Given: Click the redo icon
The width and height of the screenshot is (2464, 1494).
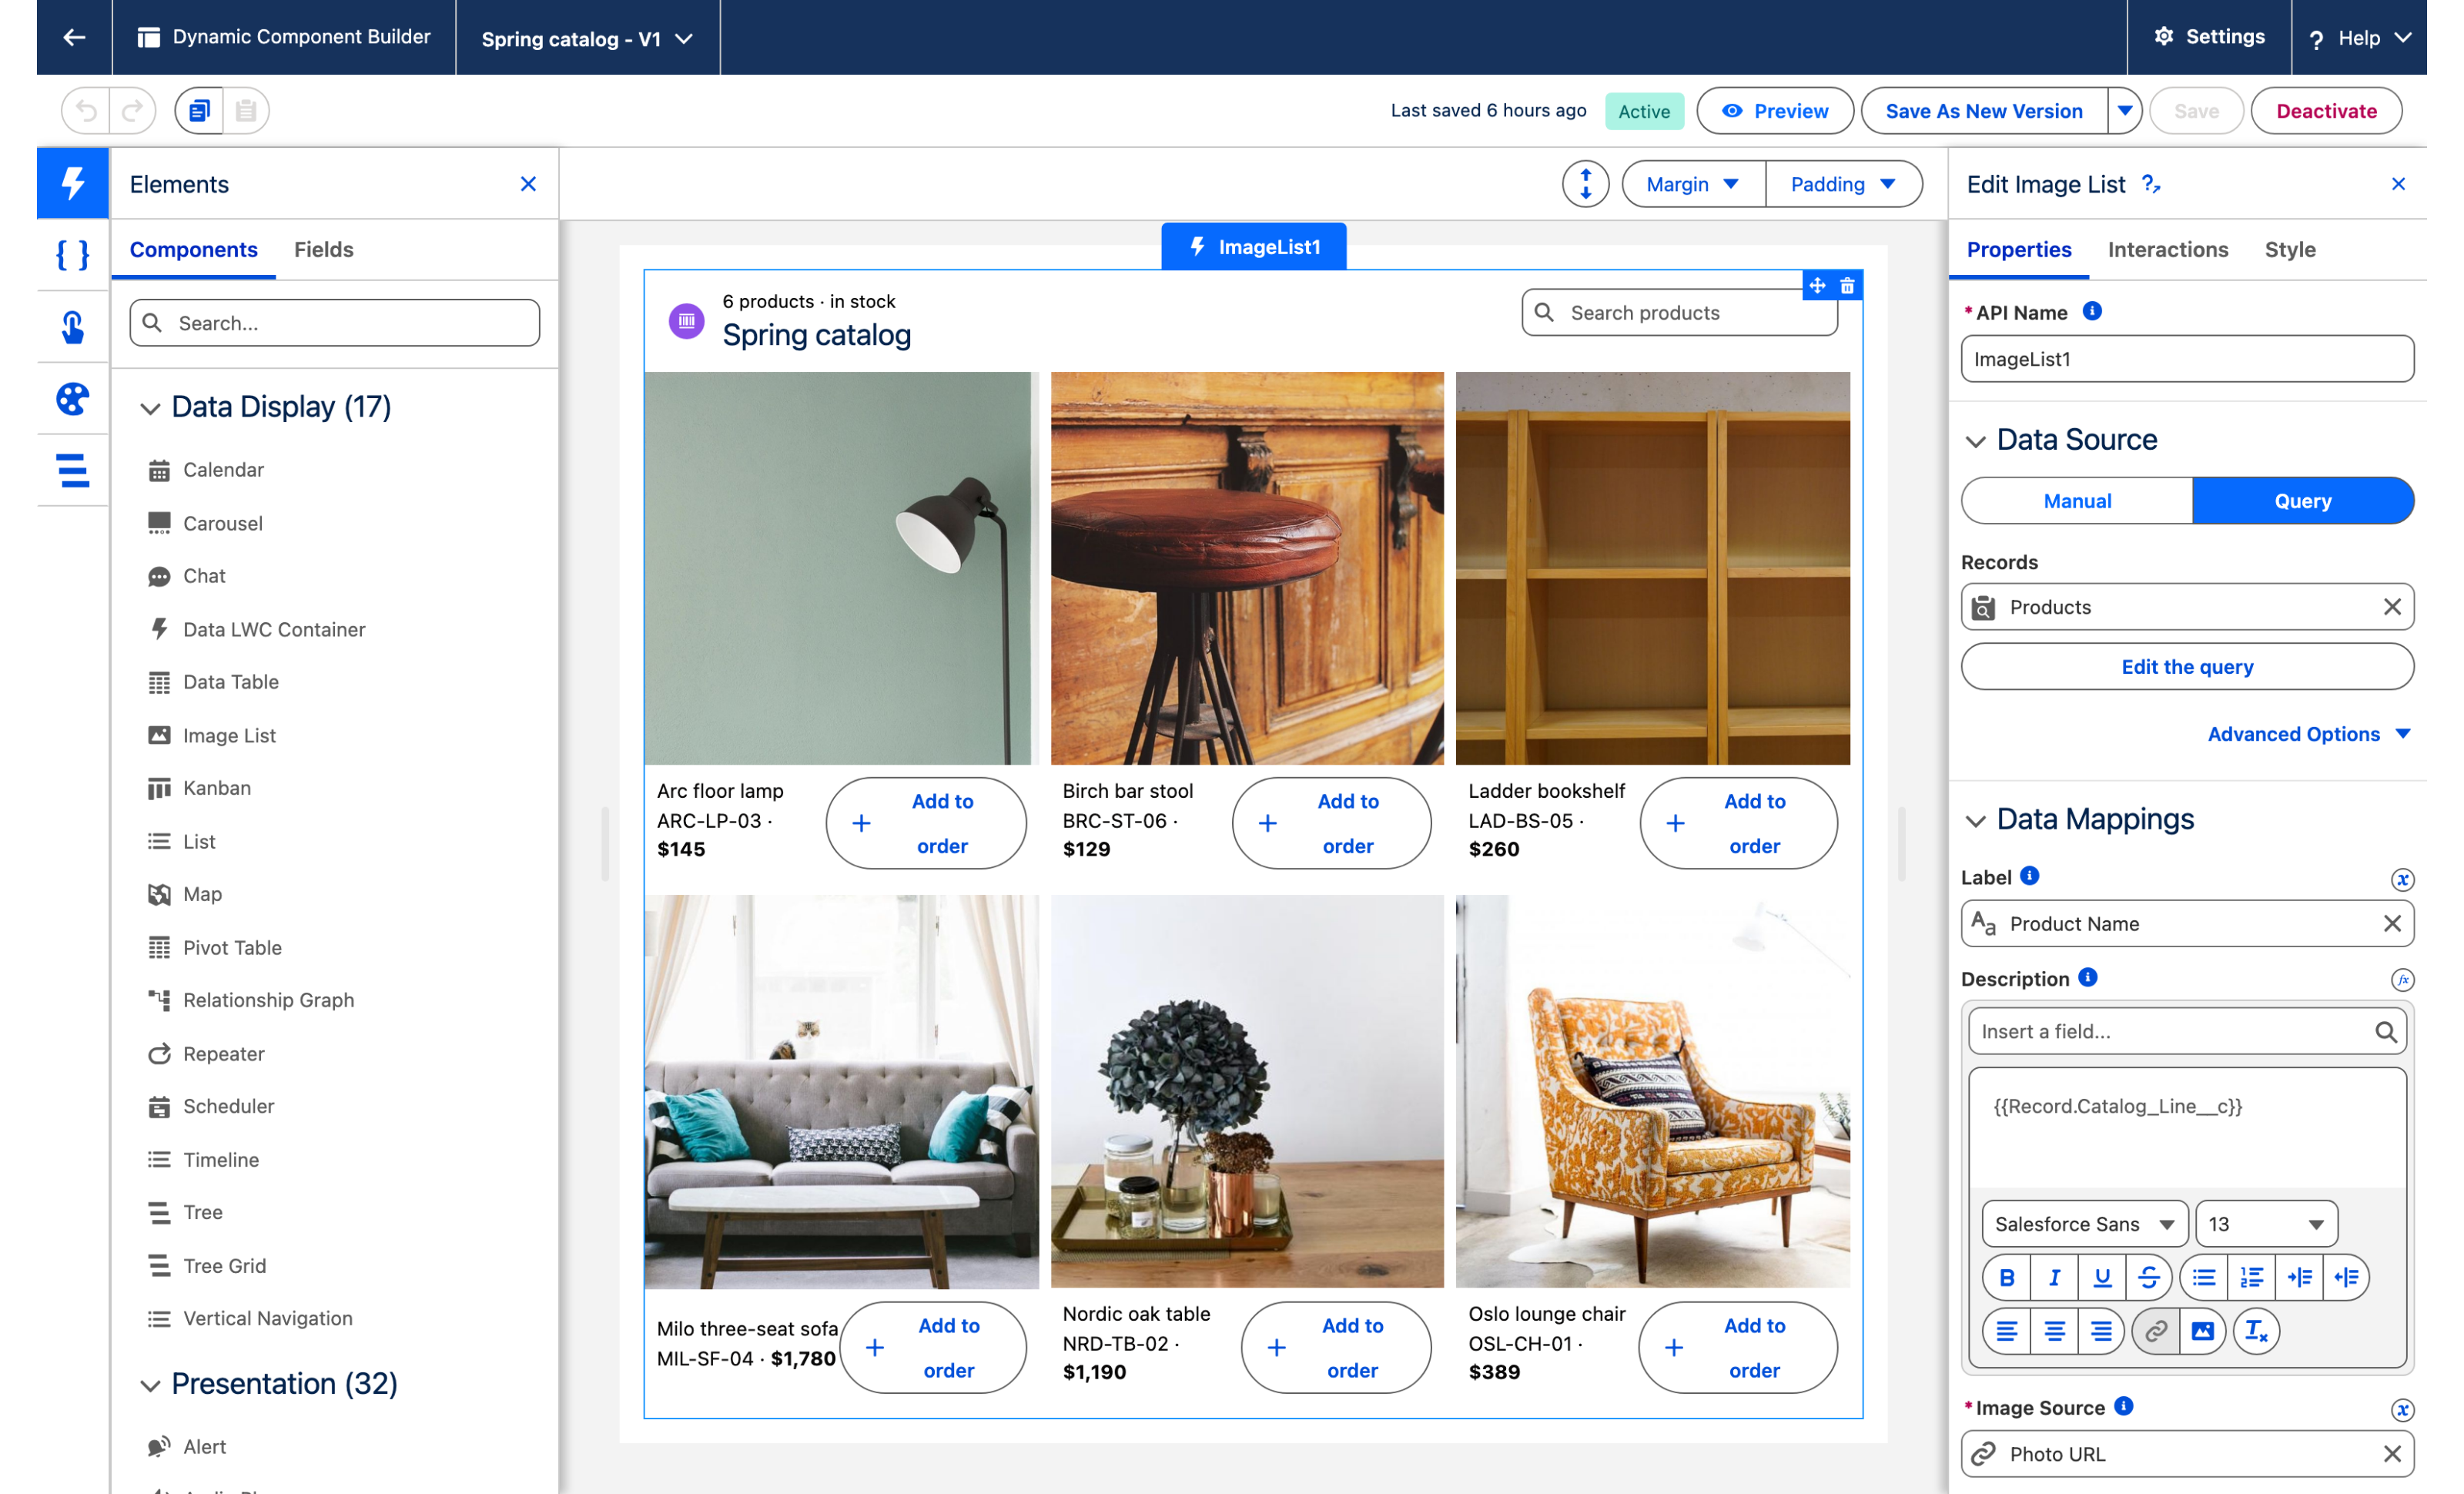Looking at the screenshot, I should click(x=132, y=110).
